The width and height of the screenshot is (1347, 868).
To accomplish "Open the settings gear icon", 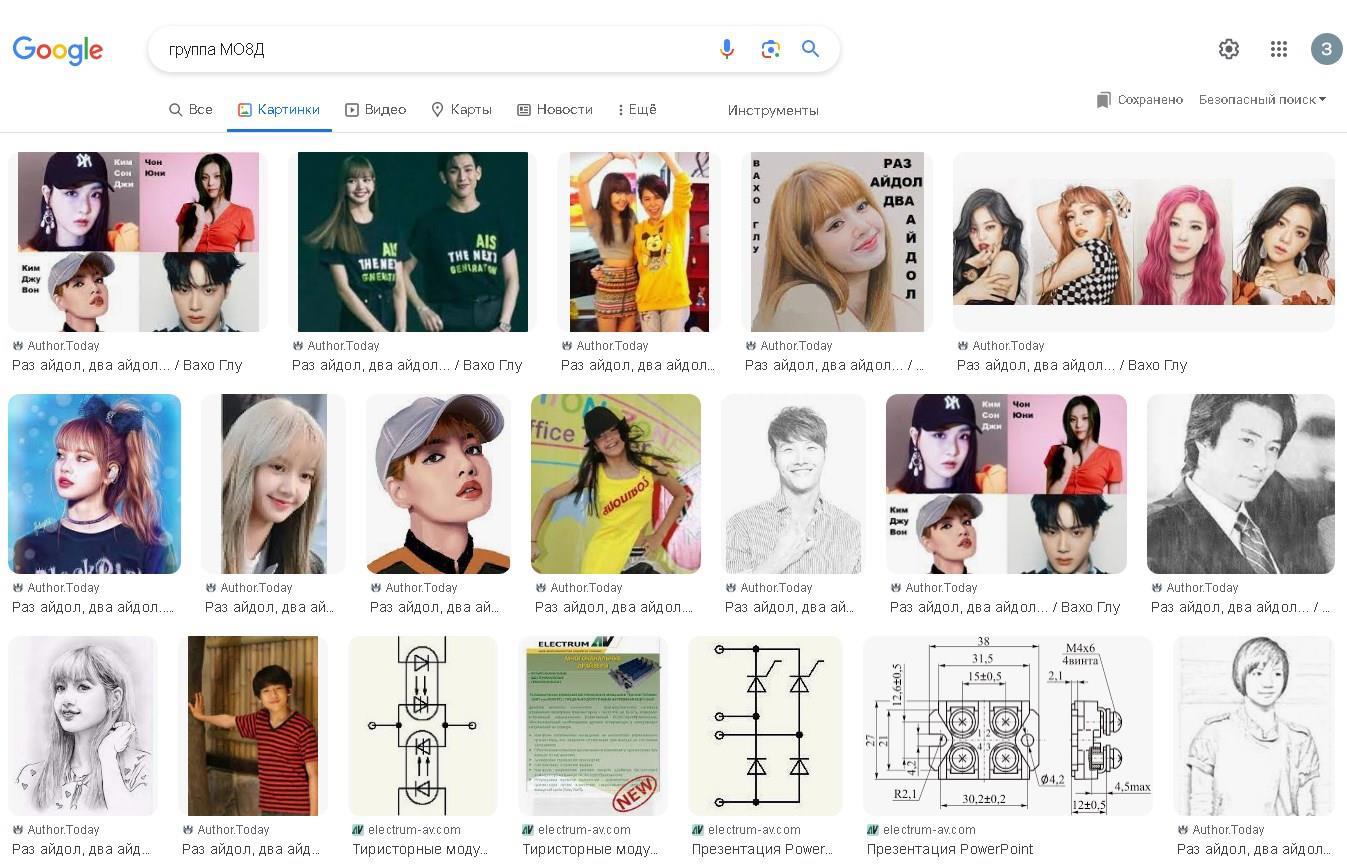I will [1229, 49].
